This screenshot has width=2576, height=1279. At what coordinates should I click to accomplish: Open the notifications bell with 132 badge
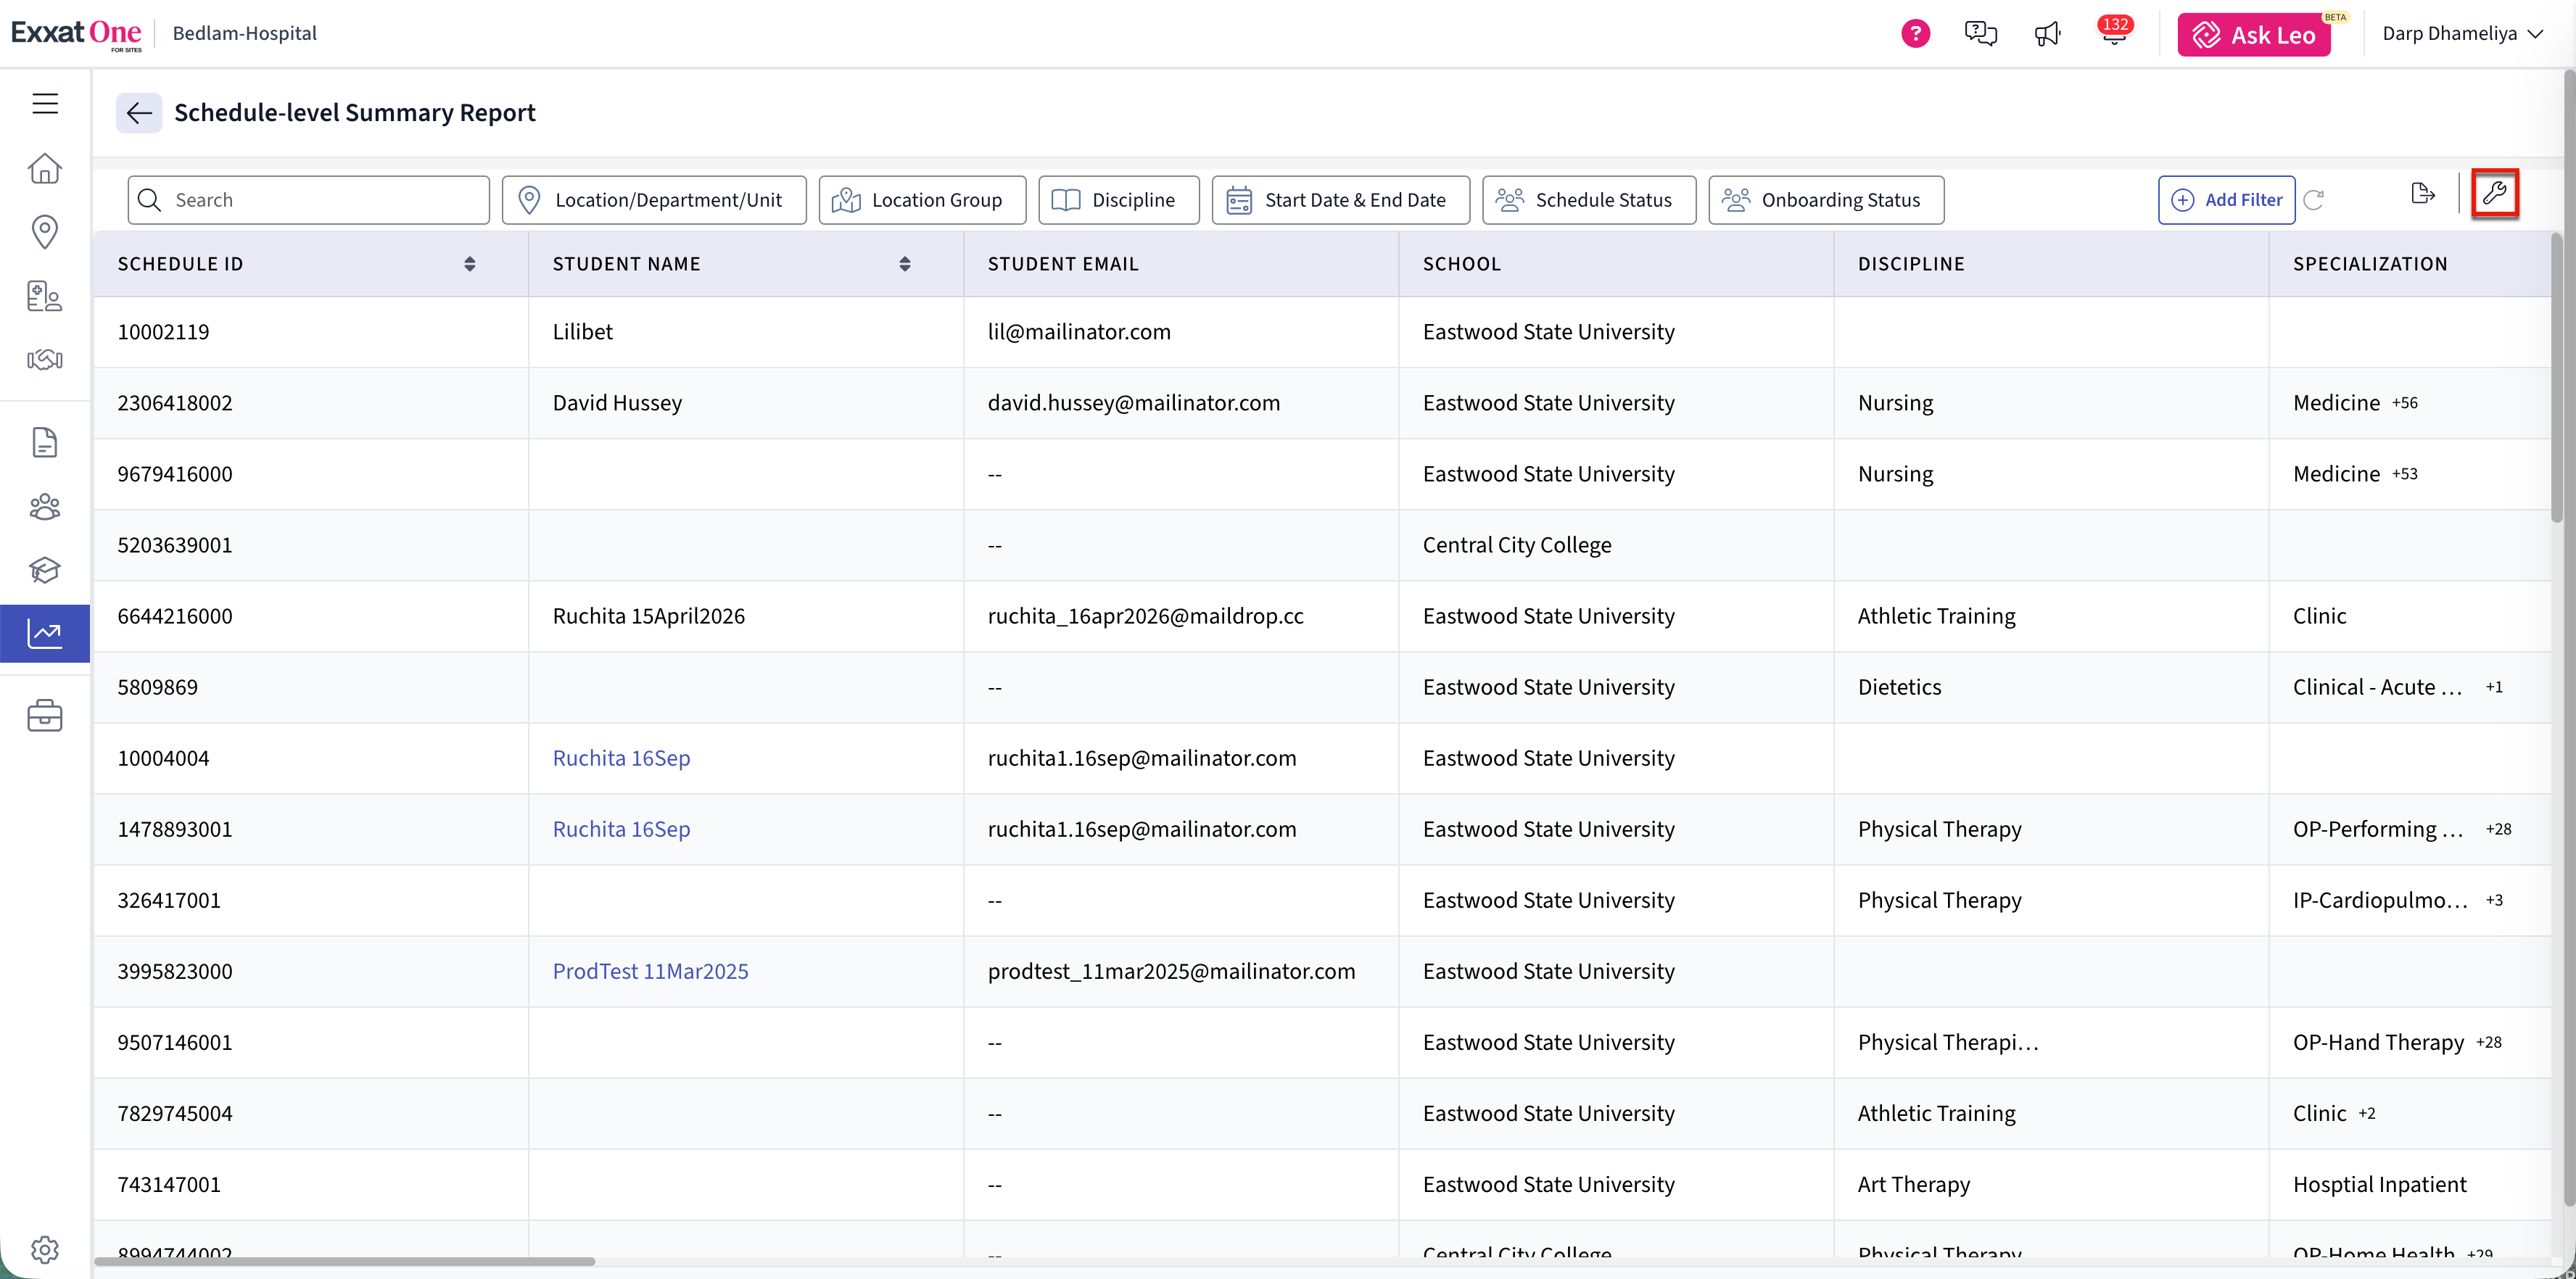(2113, 34)
